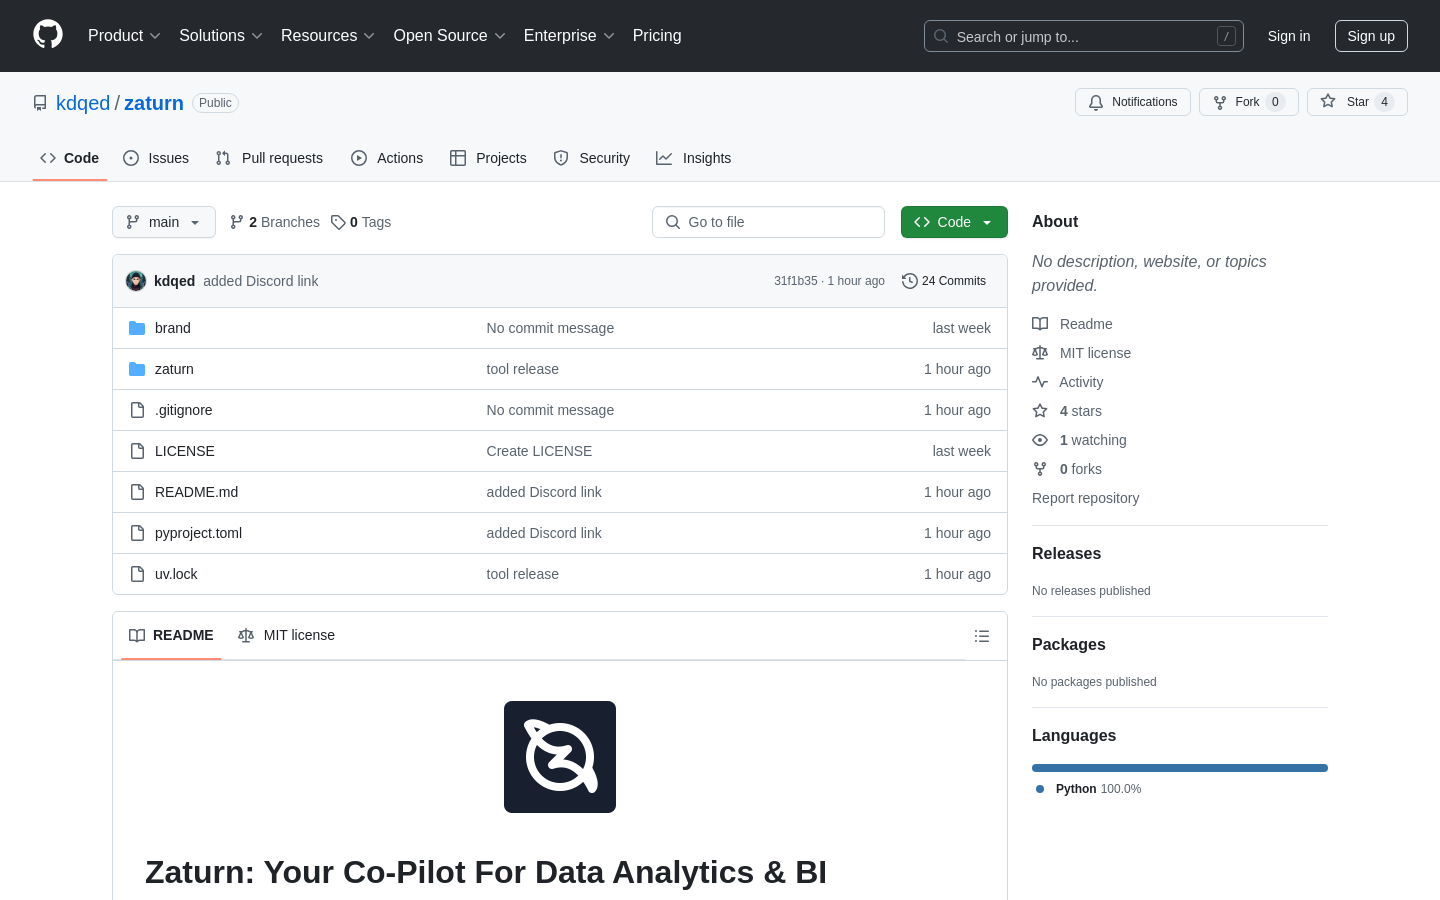1440x900 pixels.
Task: Click the pyproject.toml file icon
Action: pos(137,533)
